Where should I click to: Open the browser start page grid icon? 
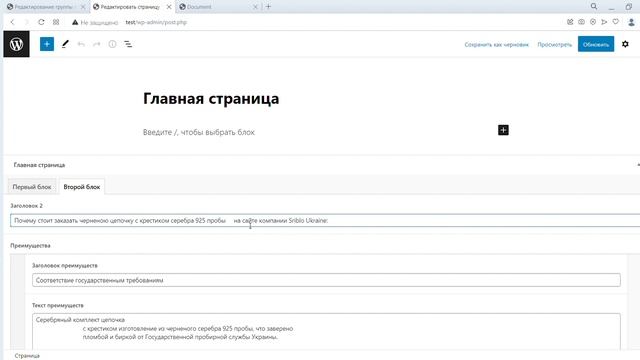pos(56,22)
